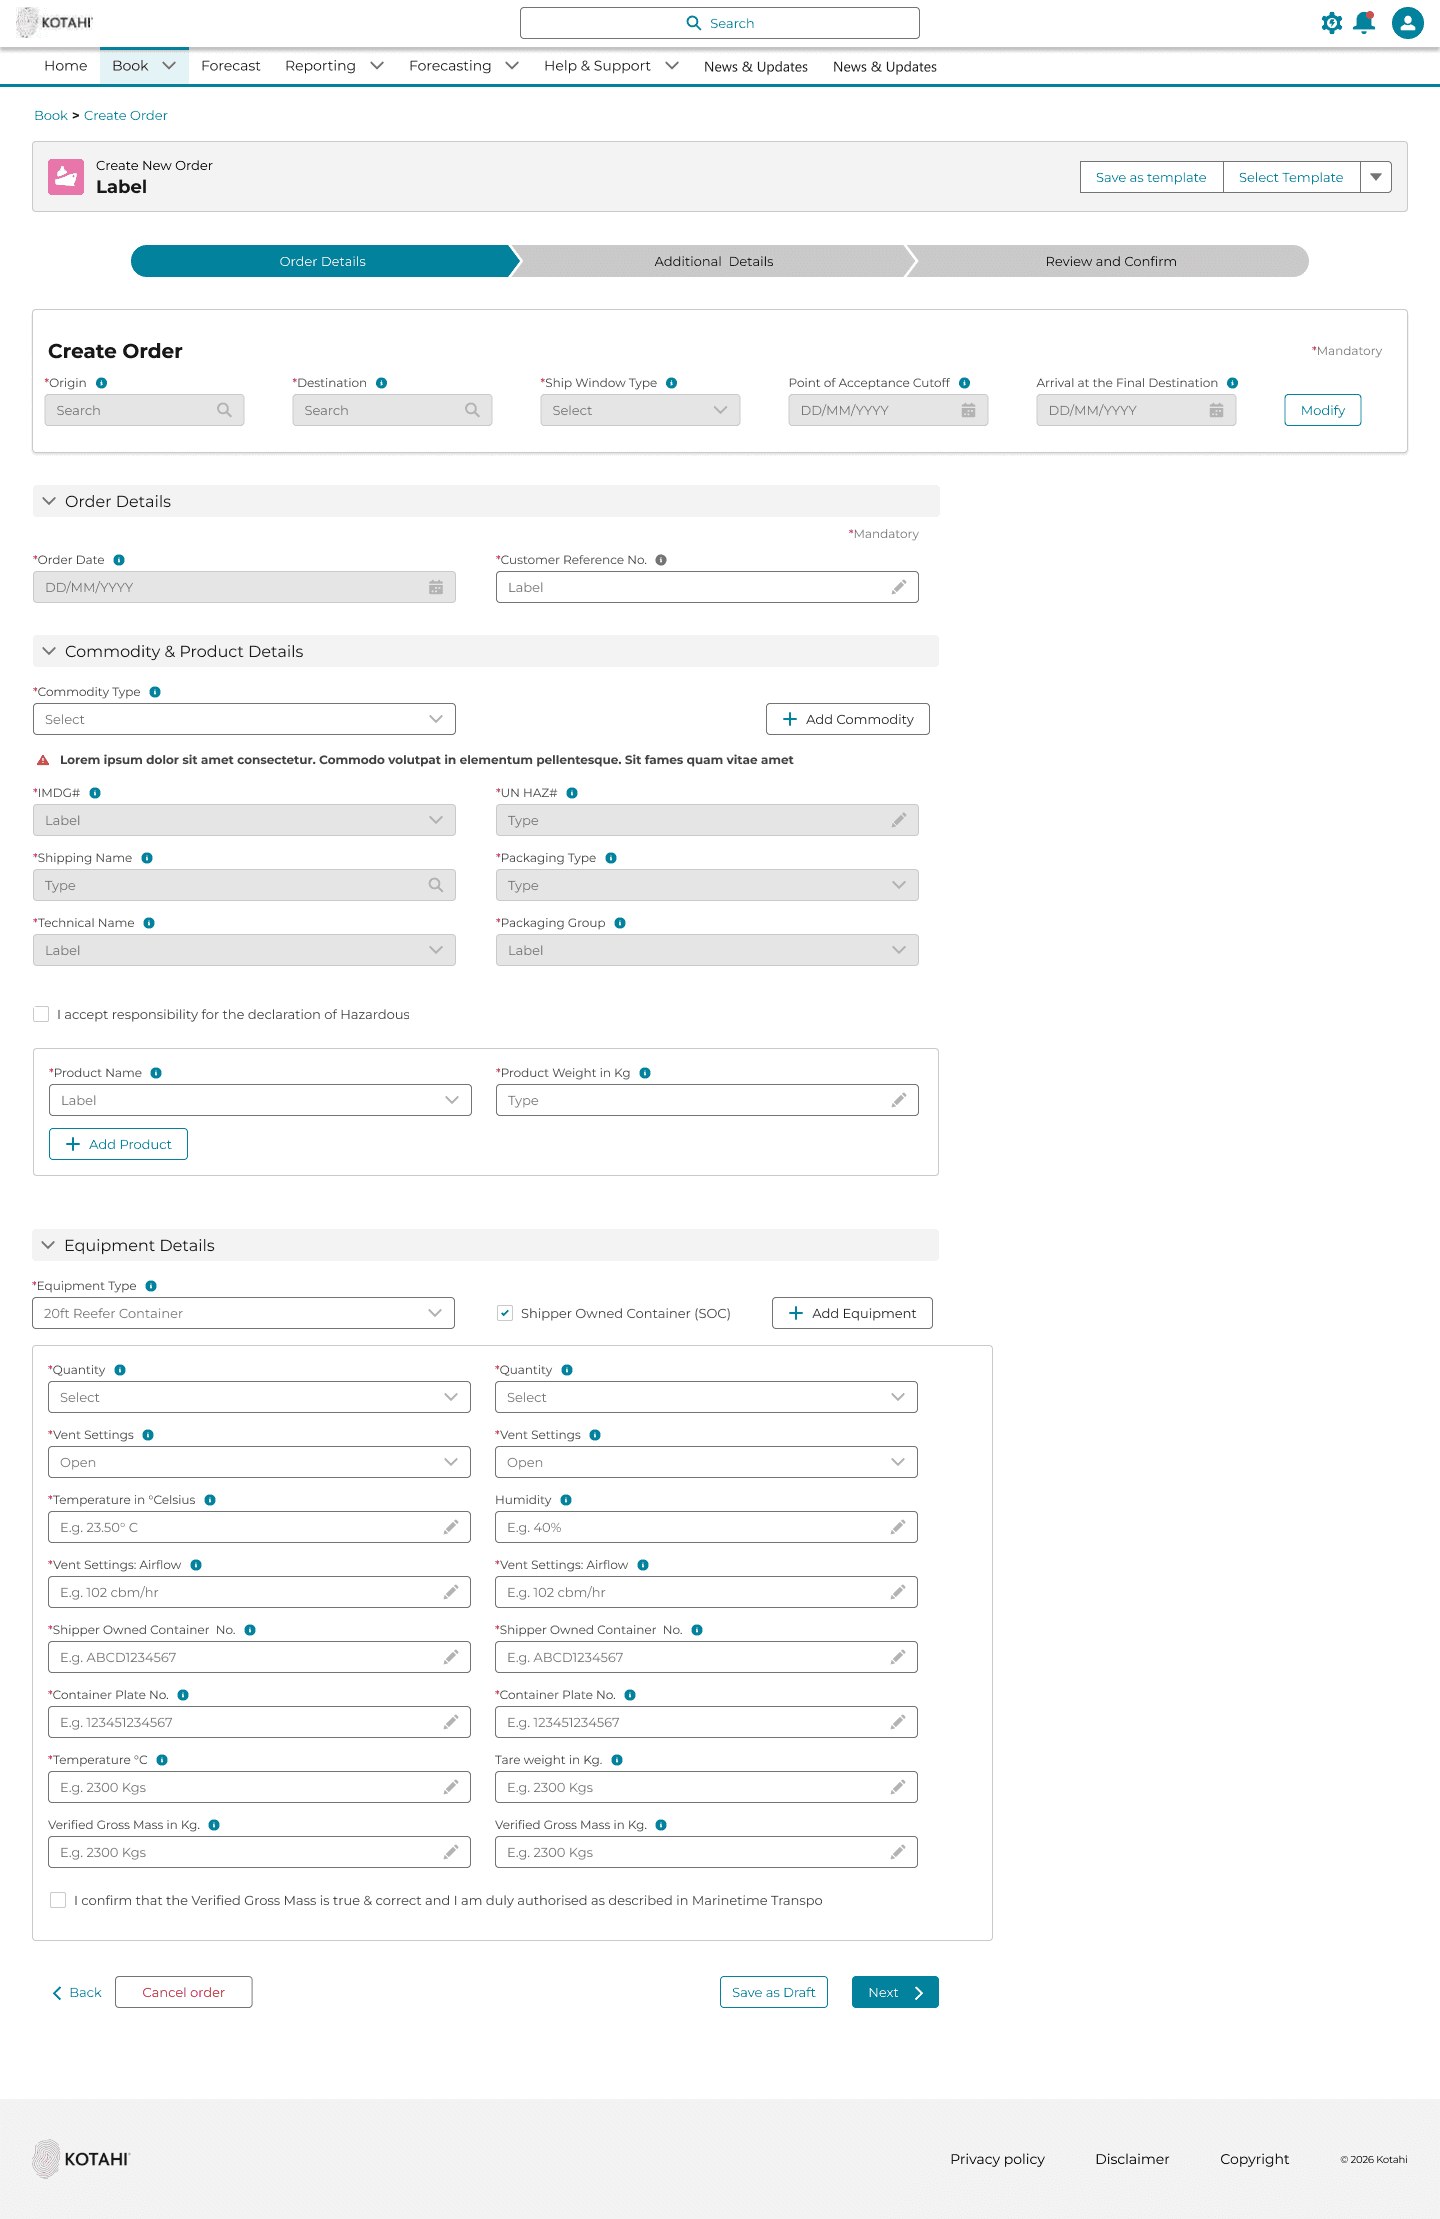Viewport: 1440px width, 2219px height.
Task: Collapse the Equipment Details section
Action: point(48,1245)
